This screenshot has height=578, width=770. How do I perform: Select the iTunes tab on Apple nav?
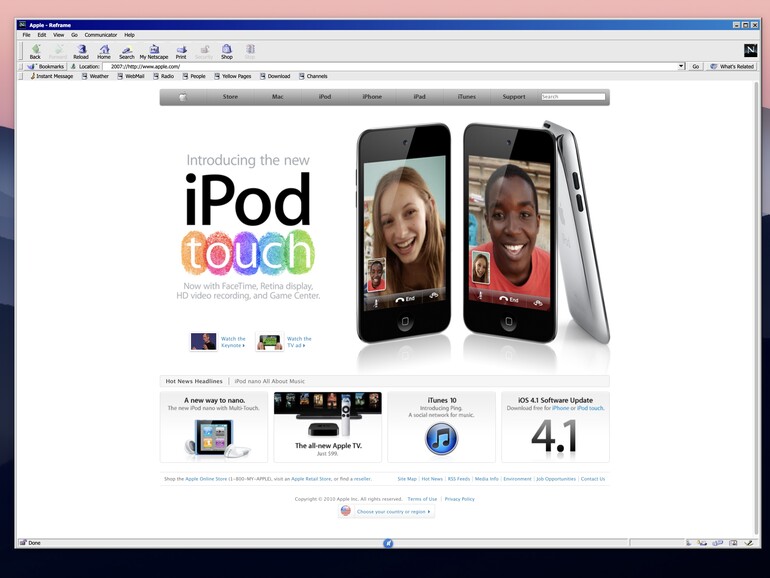coord(467,97)
